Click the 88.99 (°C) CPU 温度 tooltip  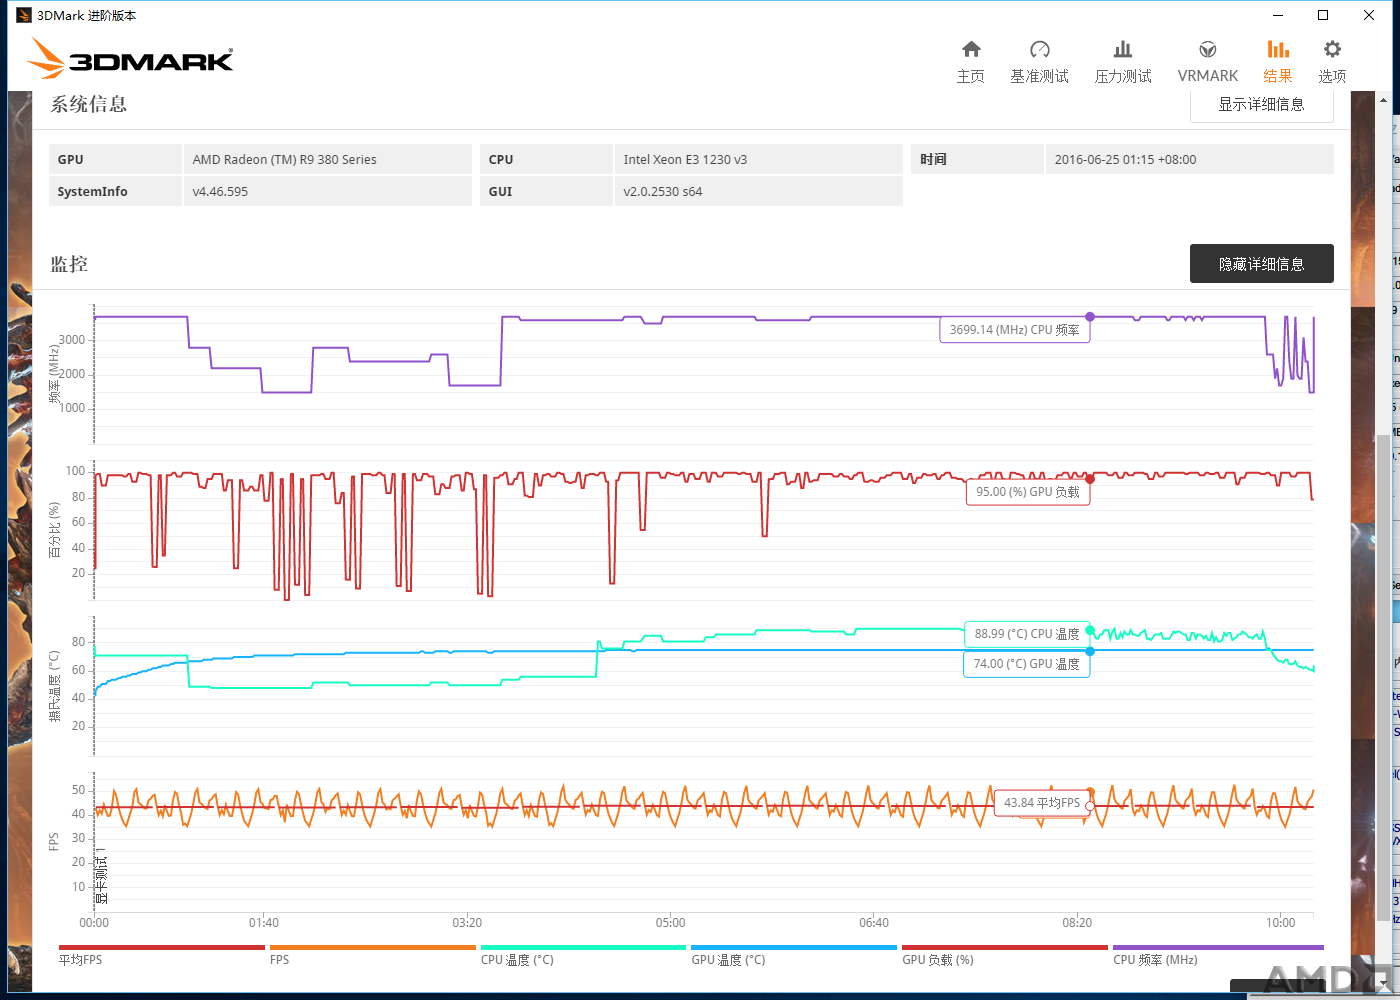1027,634
